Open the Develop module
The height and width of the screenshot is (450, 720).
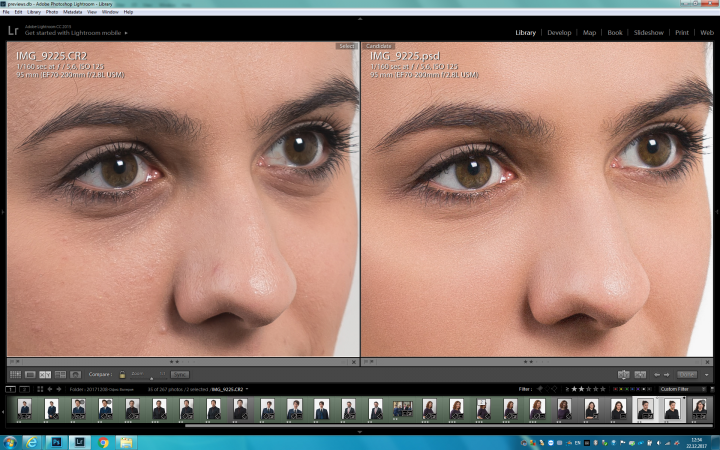(559, 33)
